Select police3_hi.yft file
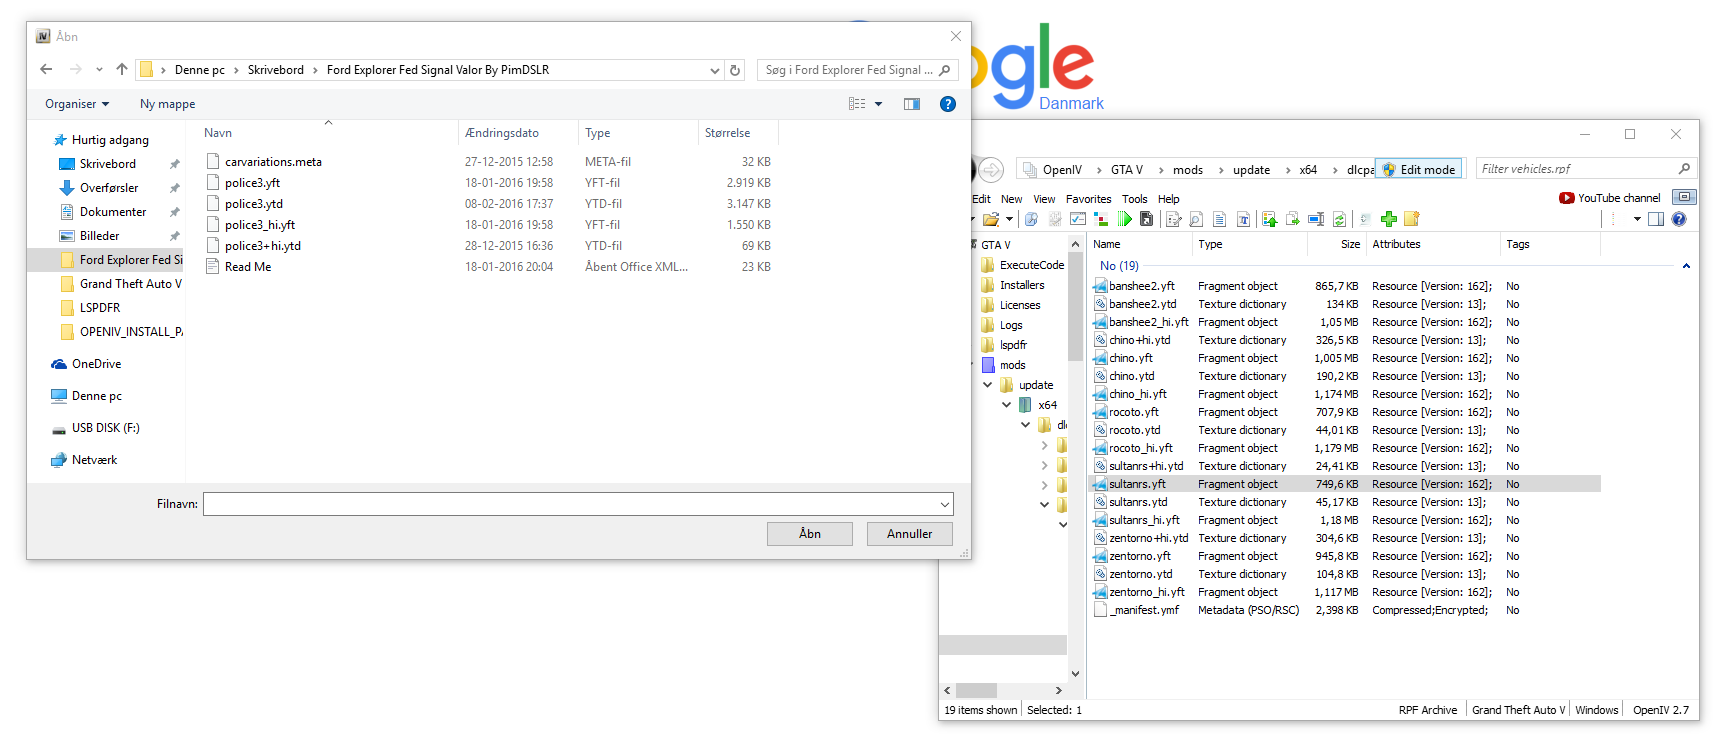The image size is (1725, 744). pyautogui.click(x=260, y=225)
